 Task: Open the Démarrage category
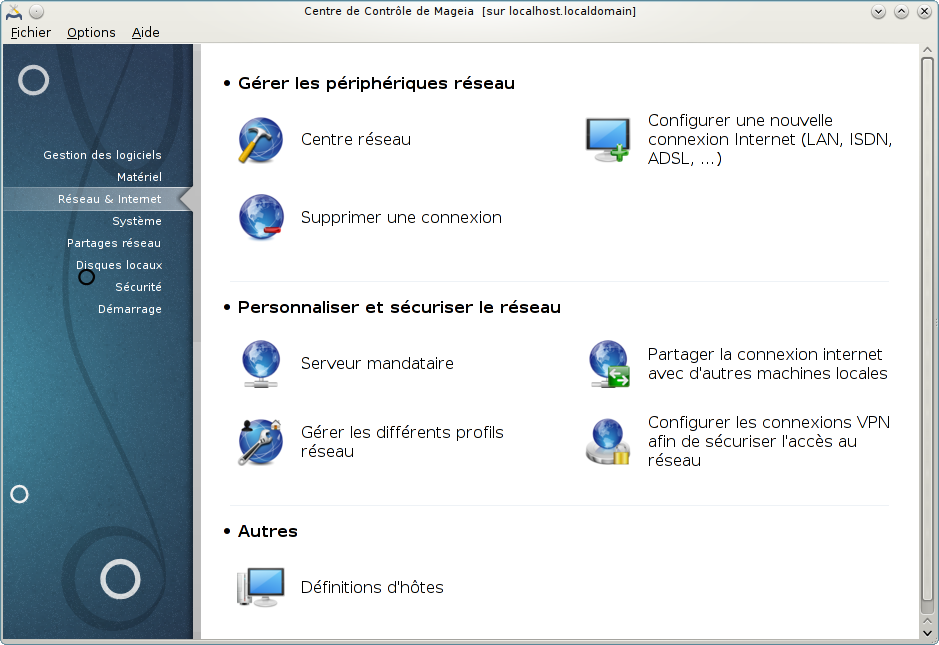(130, 309)
